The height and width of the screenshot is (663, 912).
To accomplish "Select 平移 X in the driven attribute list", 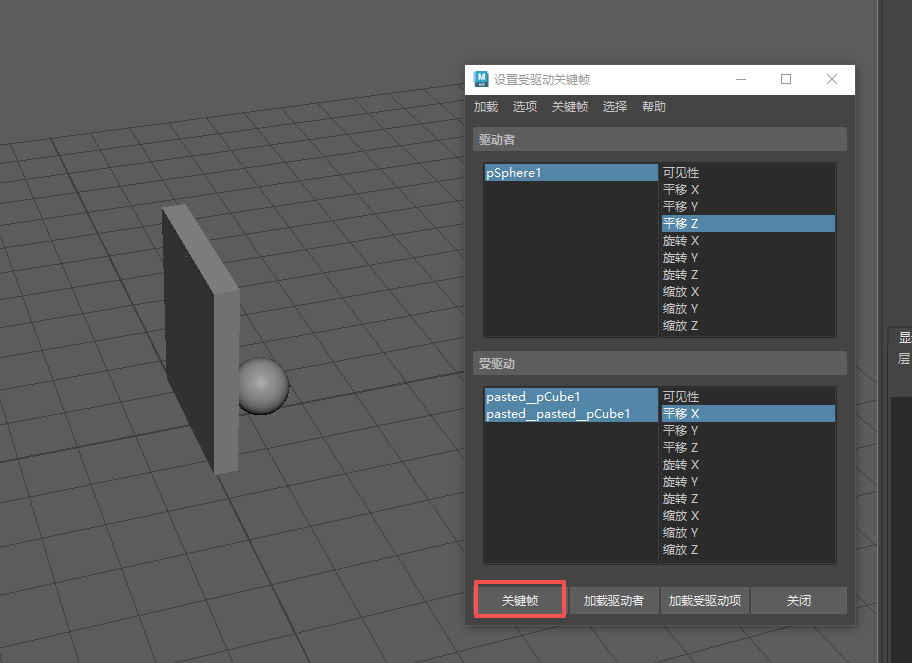I will (749, 414).
